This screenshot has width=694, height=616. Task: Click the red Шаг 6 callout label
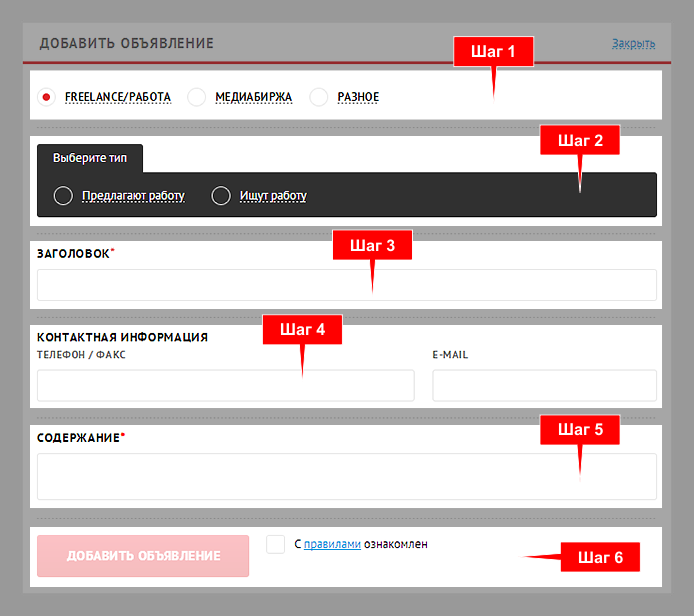click(599, 557)
